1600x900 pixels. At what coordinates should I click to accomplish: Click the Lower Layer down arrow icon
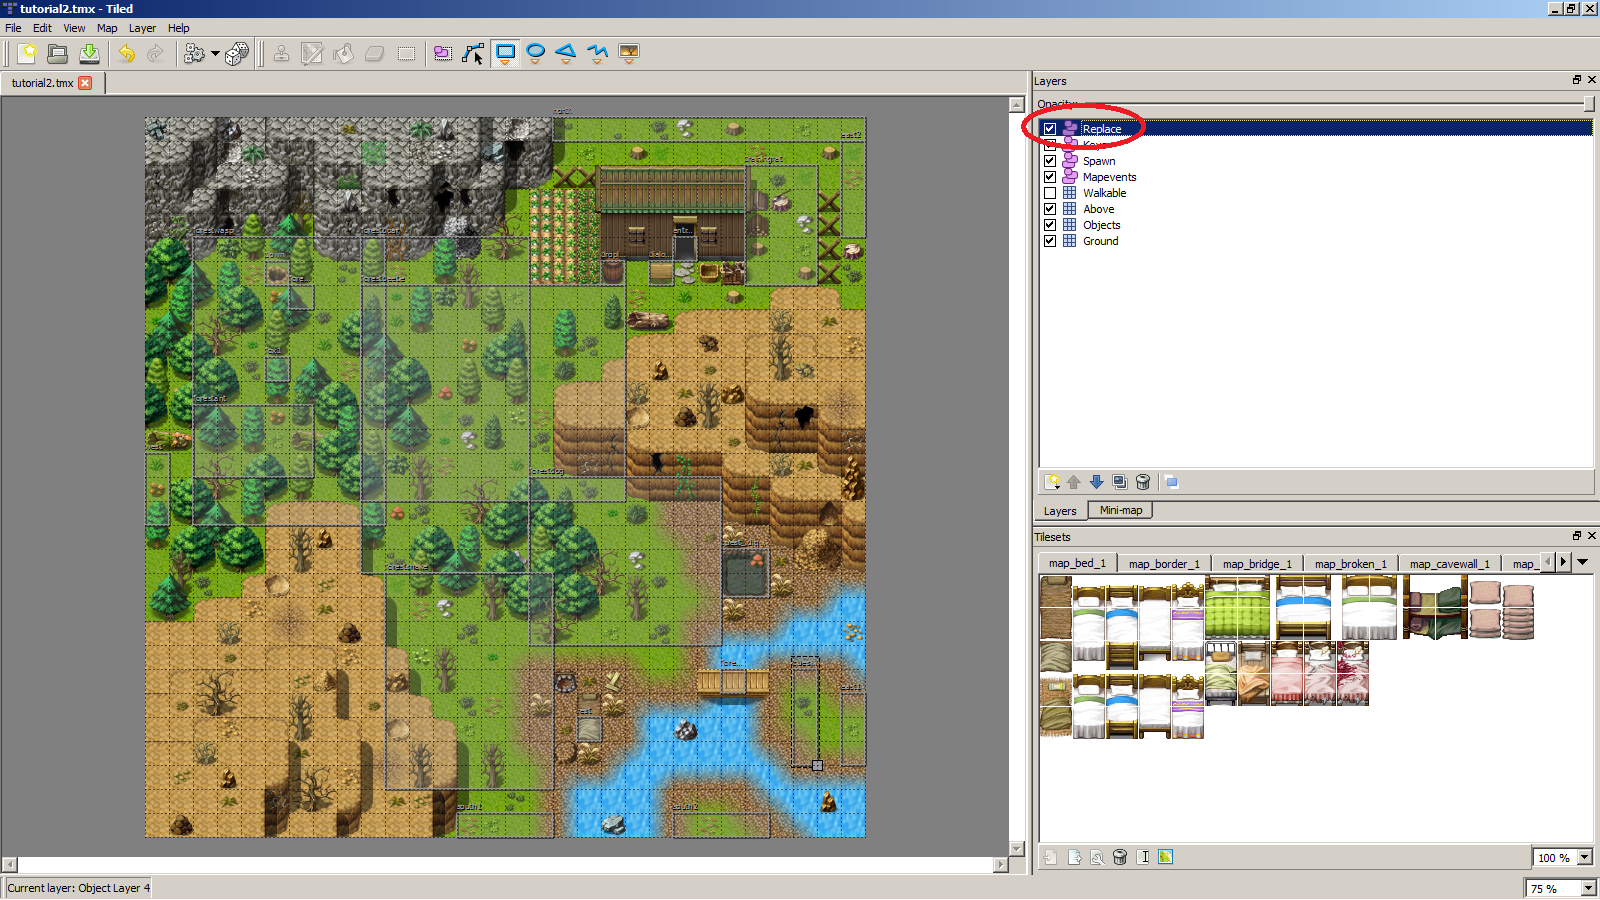click(x=1097, y=482)
